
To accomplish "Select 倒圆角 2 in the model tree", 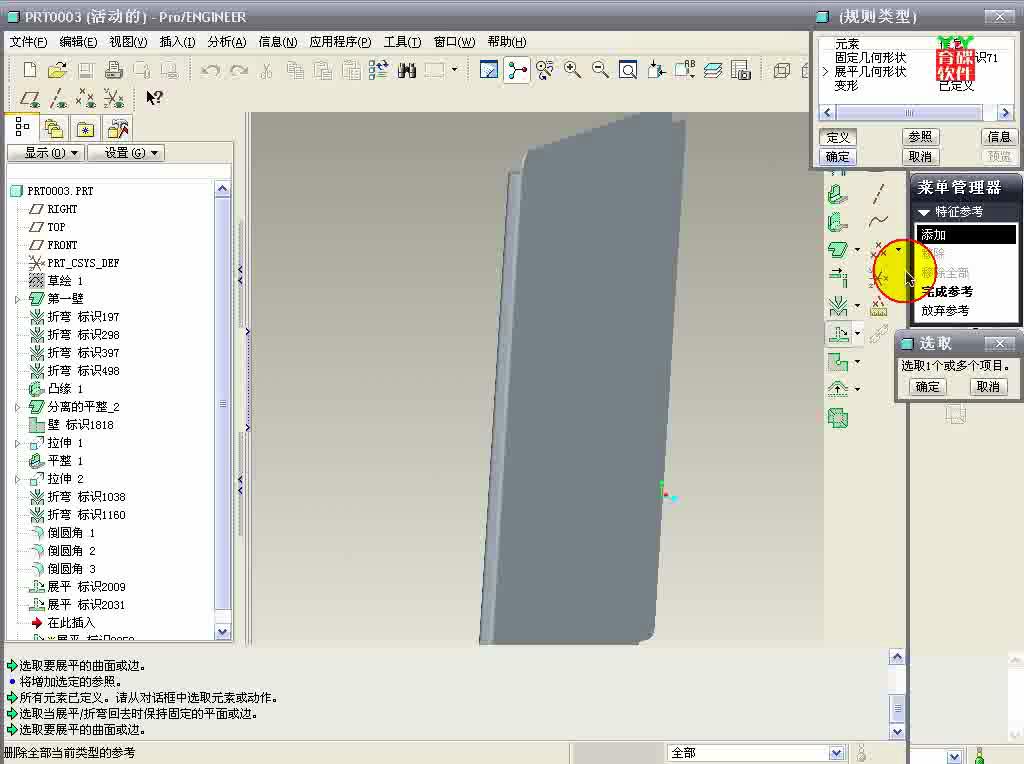I will pos(71,551).
